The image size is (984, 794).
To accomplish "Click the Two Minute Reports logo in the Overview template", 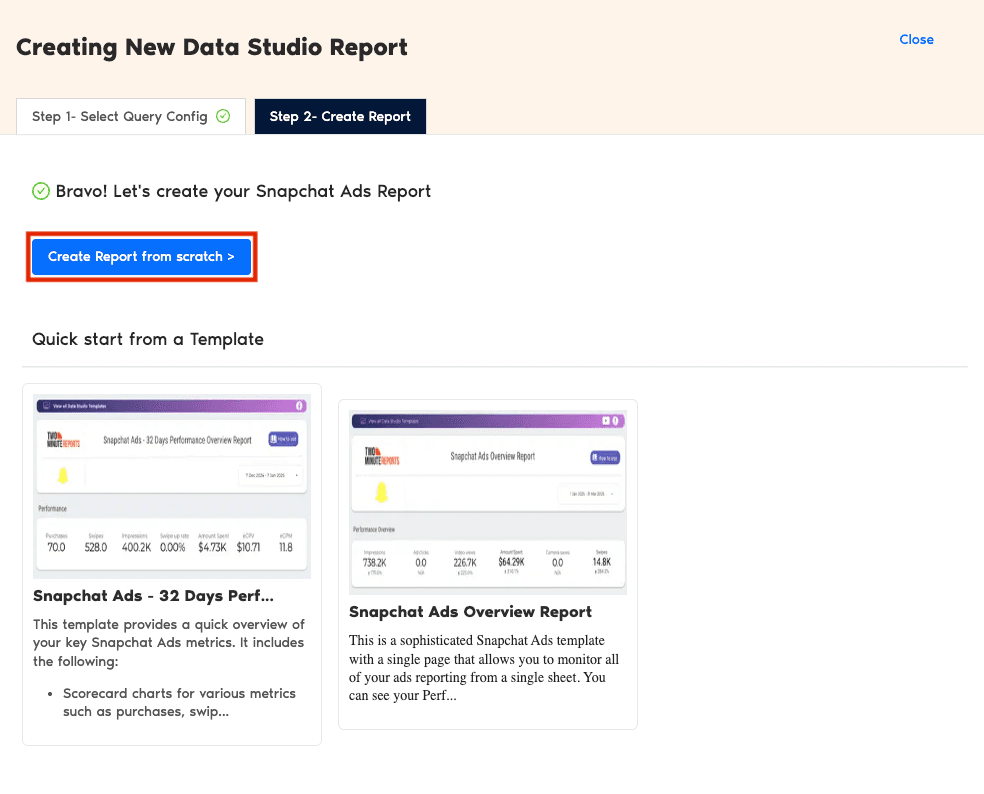I will pos(383,454).
